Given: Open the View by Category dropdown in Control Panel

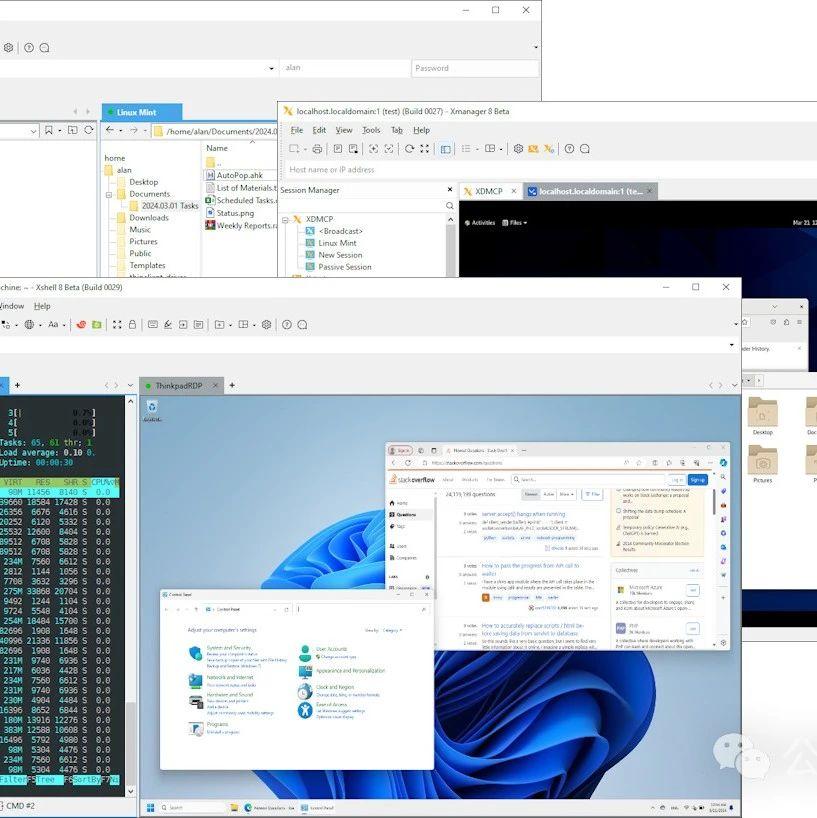Looking at the screenshot, I should pyautogui.click(x=392, y=630).
